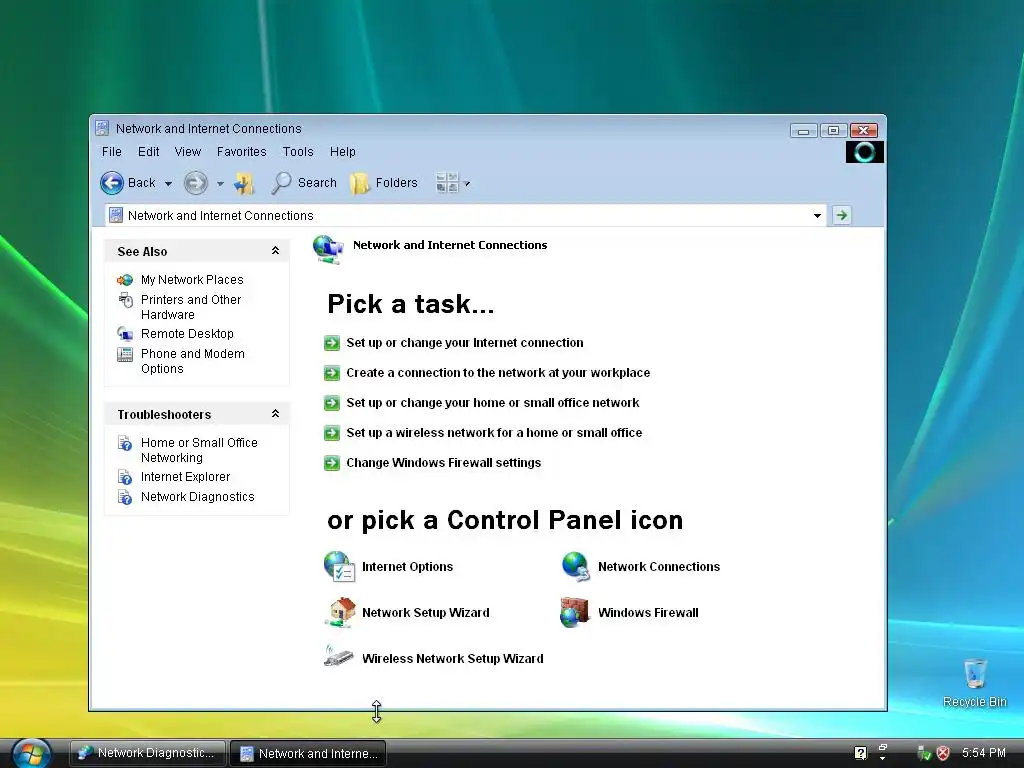Image resolution: width=1024 pixels, height=768 pixels.
Task: Open the File menu
Action: (x=112, y=152)
